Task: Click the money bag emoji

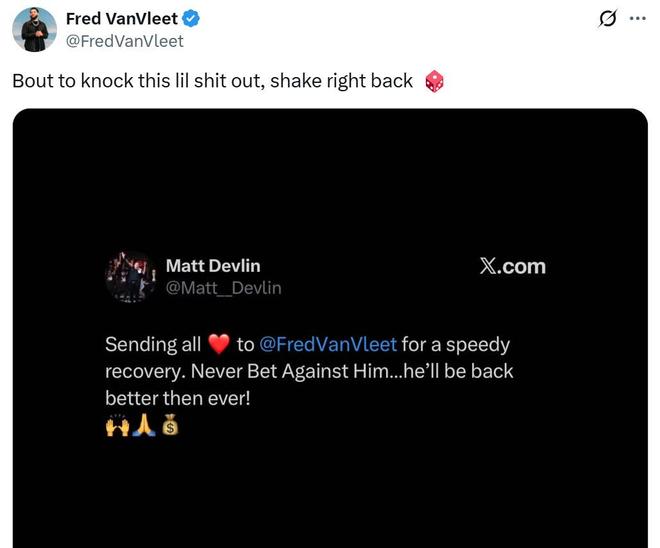Action: pos(170,425)
